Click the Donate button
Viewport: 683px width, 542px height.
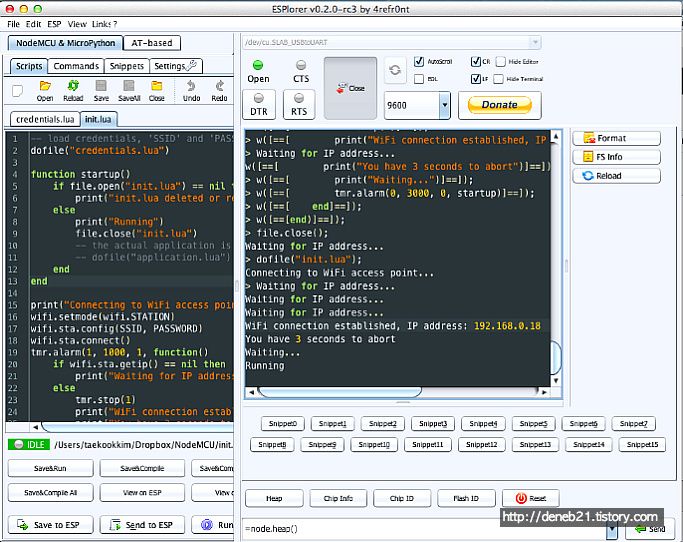tap(500, 105)
